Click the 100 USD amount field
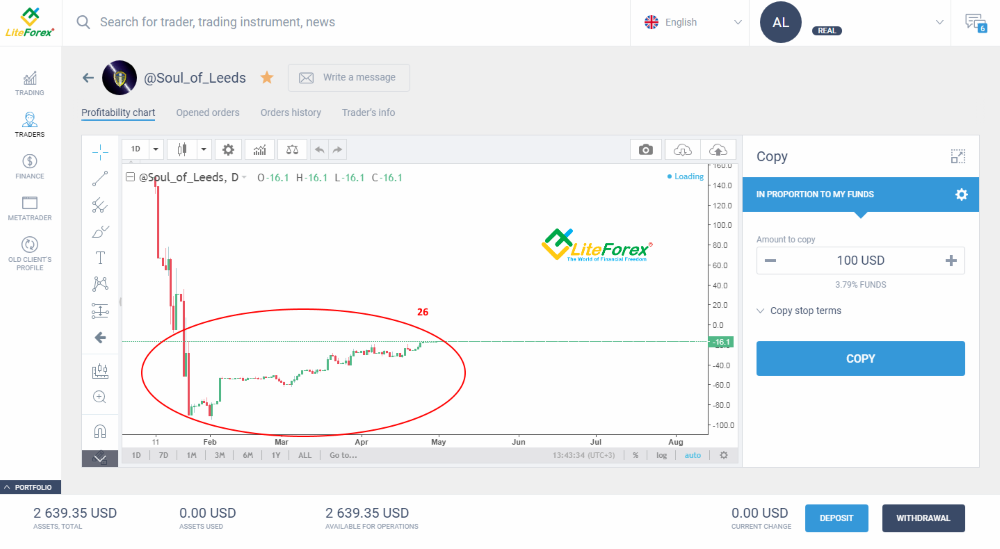Viewport: 1000px width, 549px height. [860, 260]
